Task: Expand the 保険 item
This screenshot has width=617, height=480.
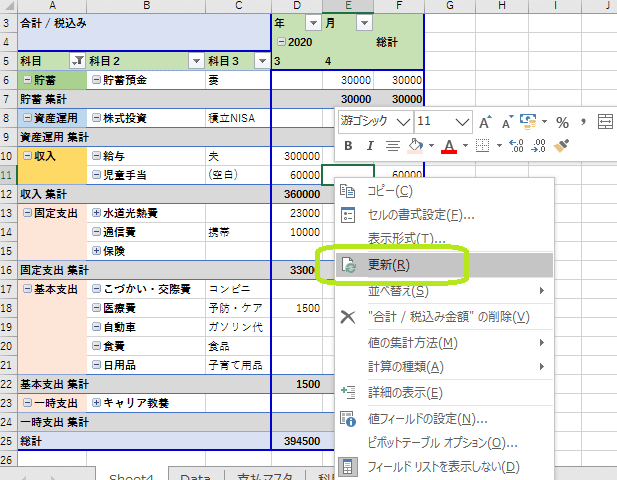Action: (96, 251)
